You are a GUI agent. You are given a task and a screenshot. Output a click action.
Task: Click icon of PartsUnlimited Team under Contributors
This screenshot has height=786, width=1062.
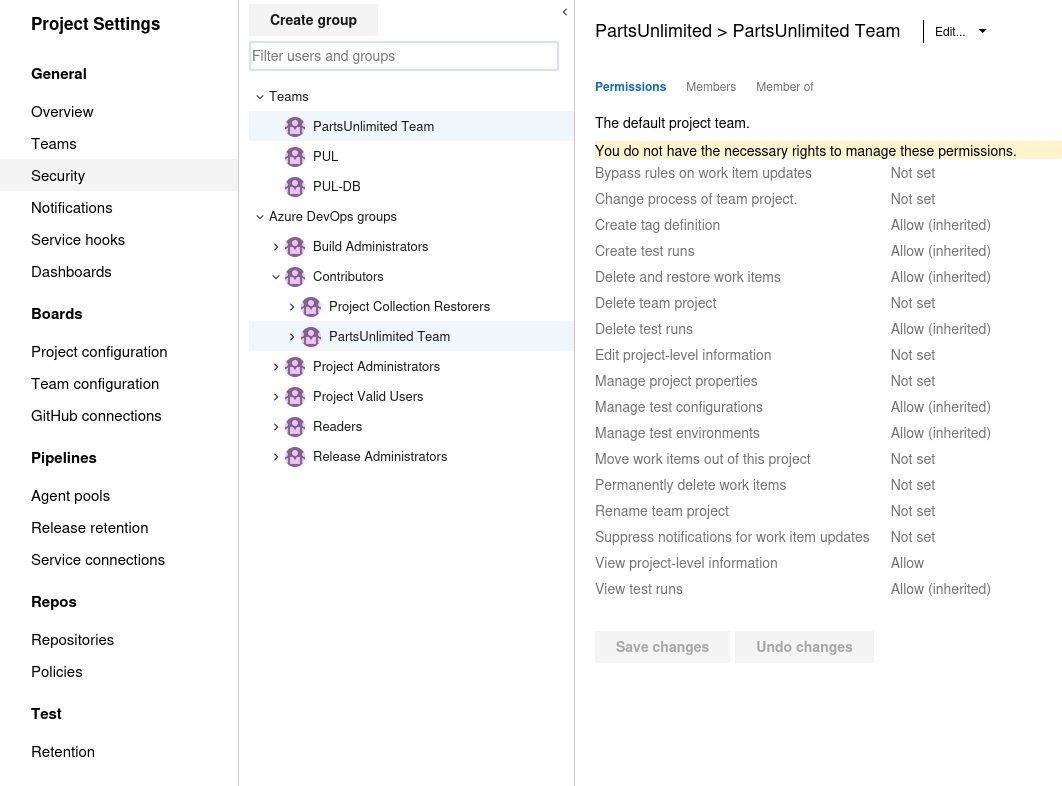coord(311,336)
